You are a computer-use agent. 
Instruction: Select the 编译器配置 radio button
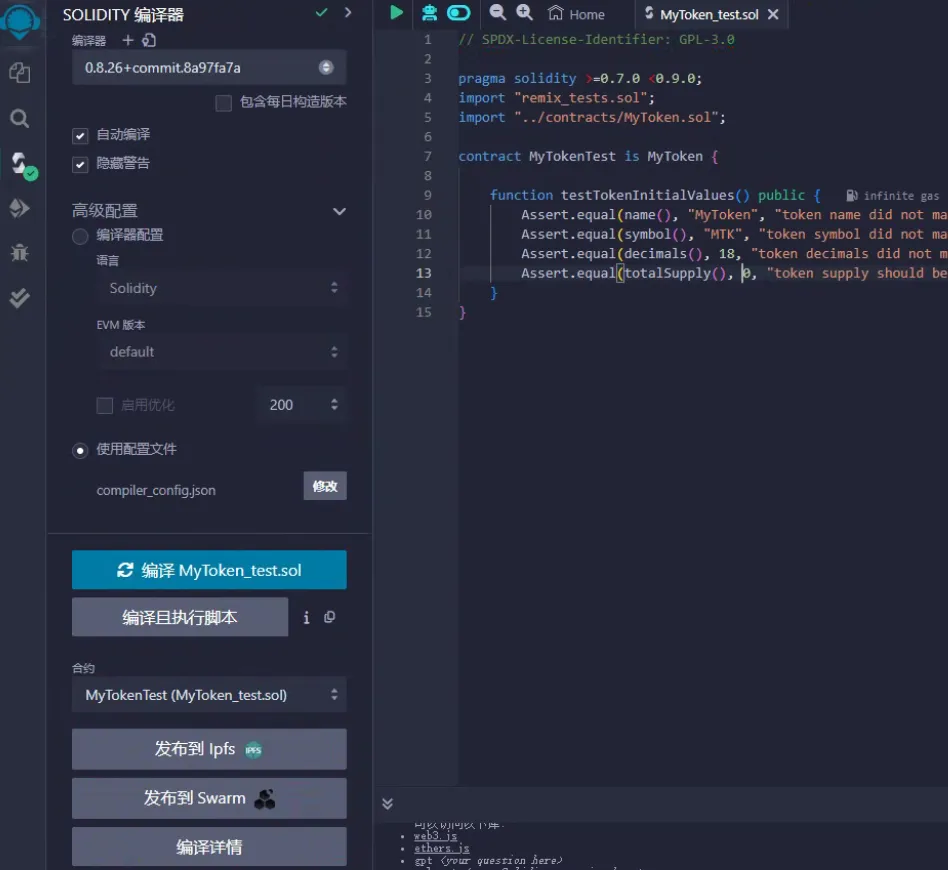81,236
